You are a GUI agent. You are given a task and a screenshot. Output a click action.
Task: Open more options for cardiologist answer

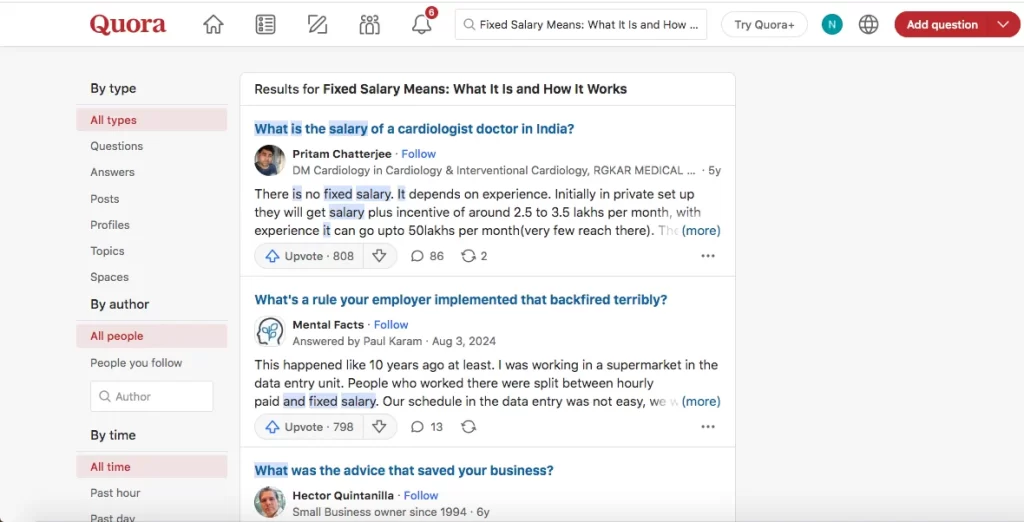[708, 256]
